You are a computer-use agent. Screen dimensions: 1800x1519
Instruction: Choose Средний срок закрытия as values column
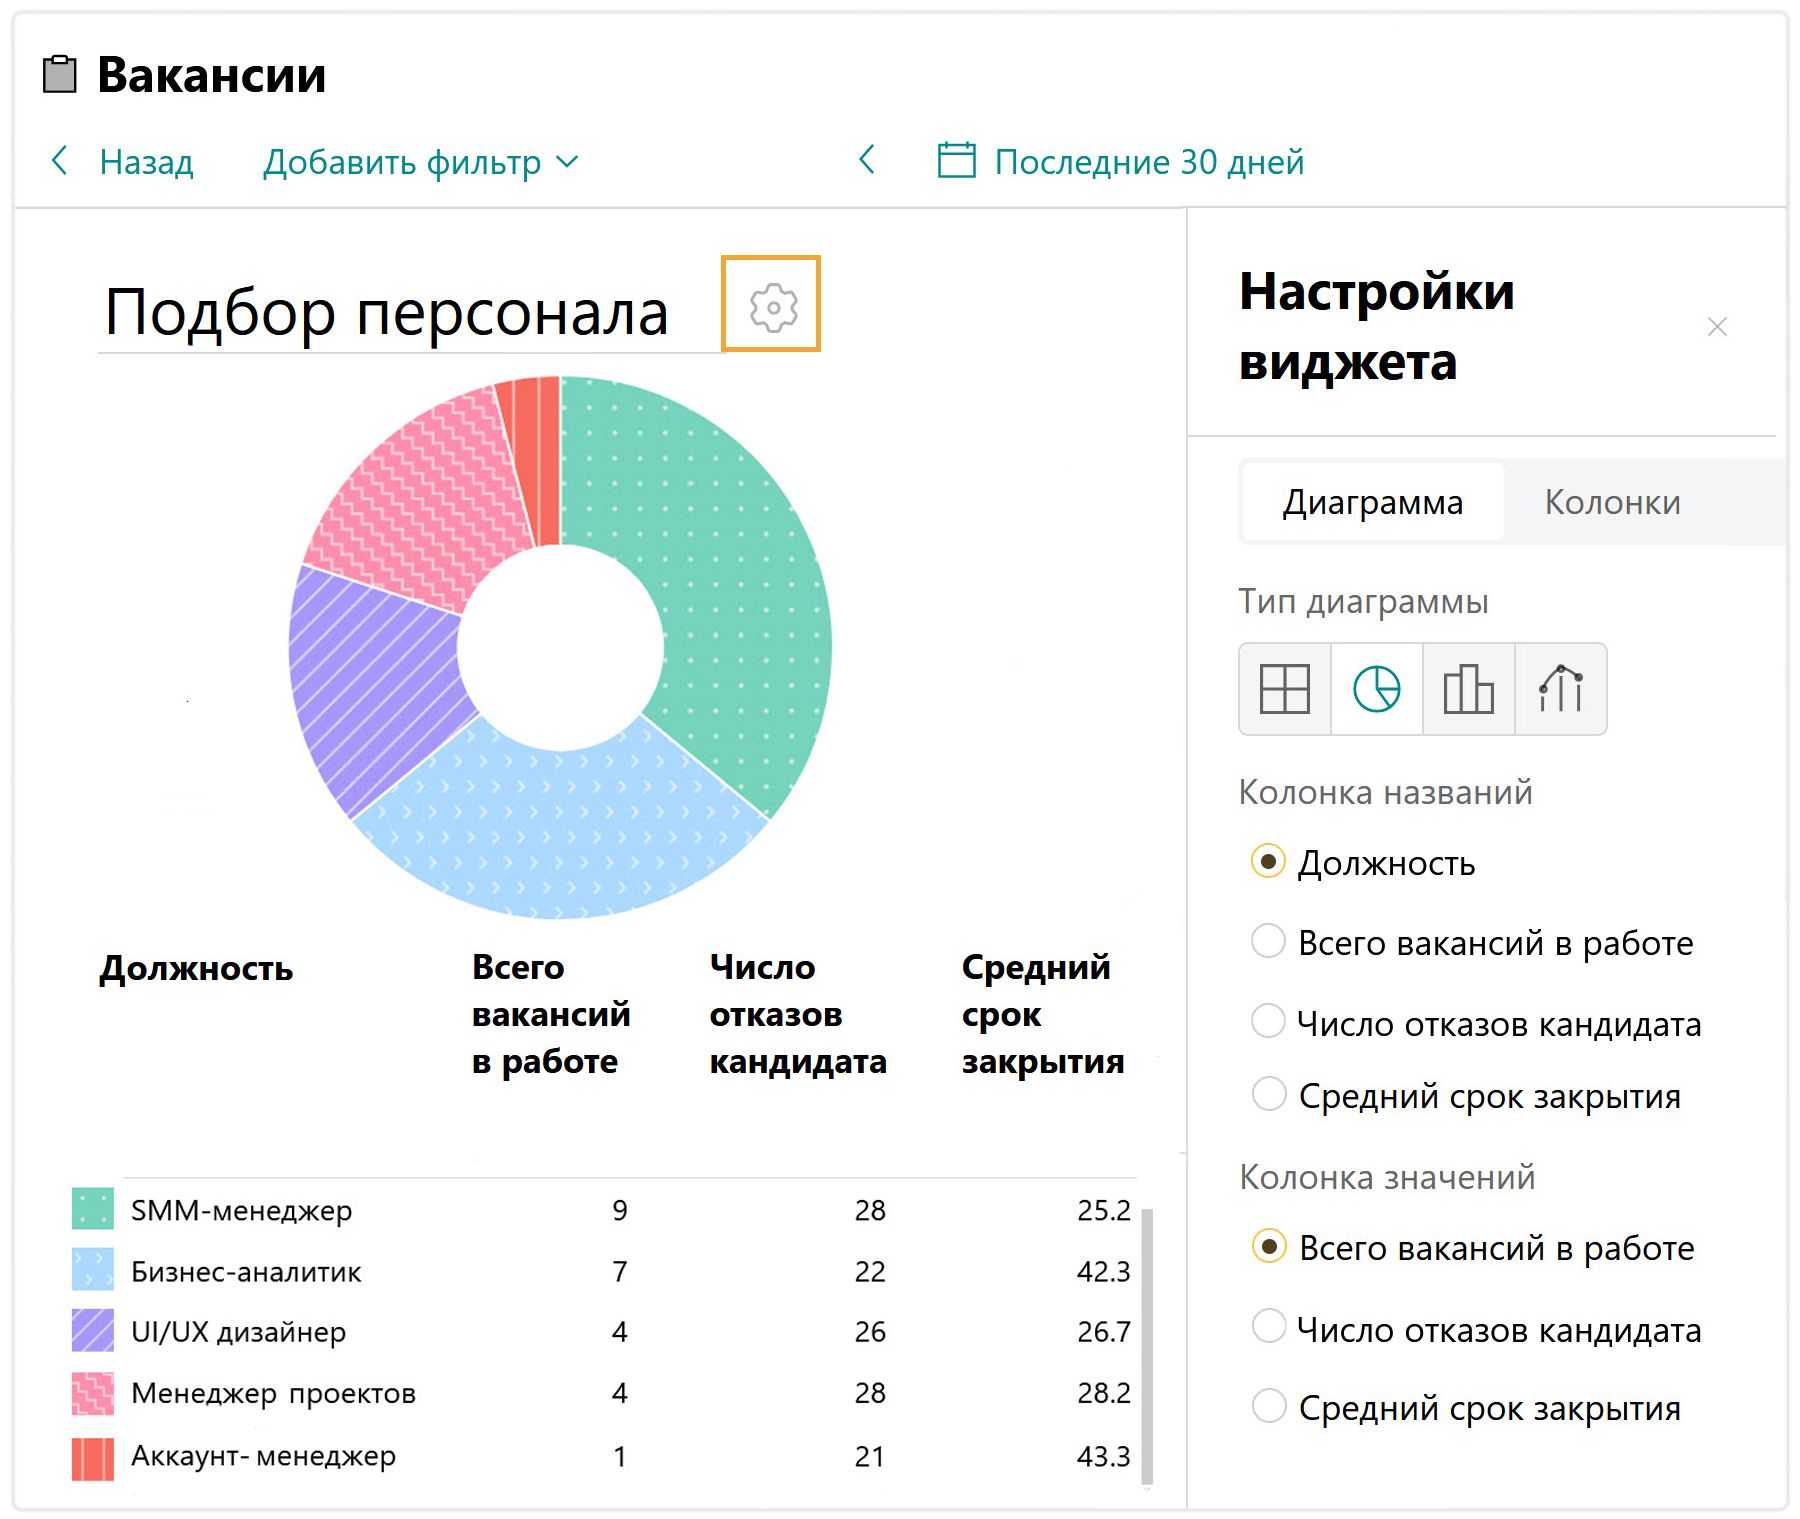click(1268, 1406)
